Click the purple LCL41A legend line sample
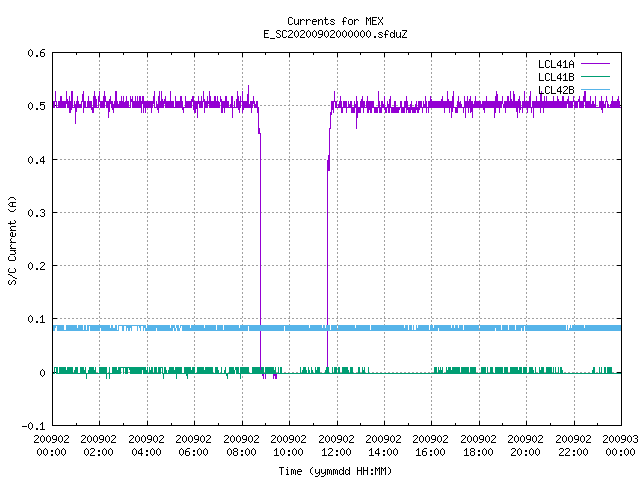 tap(595, 64)
